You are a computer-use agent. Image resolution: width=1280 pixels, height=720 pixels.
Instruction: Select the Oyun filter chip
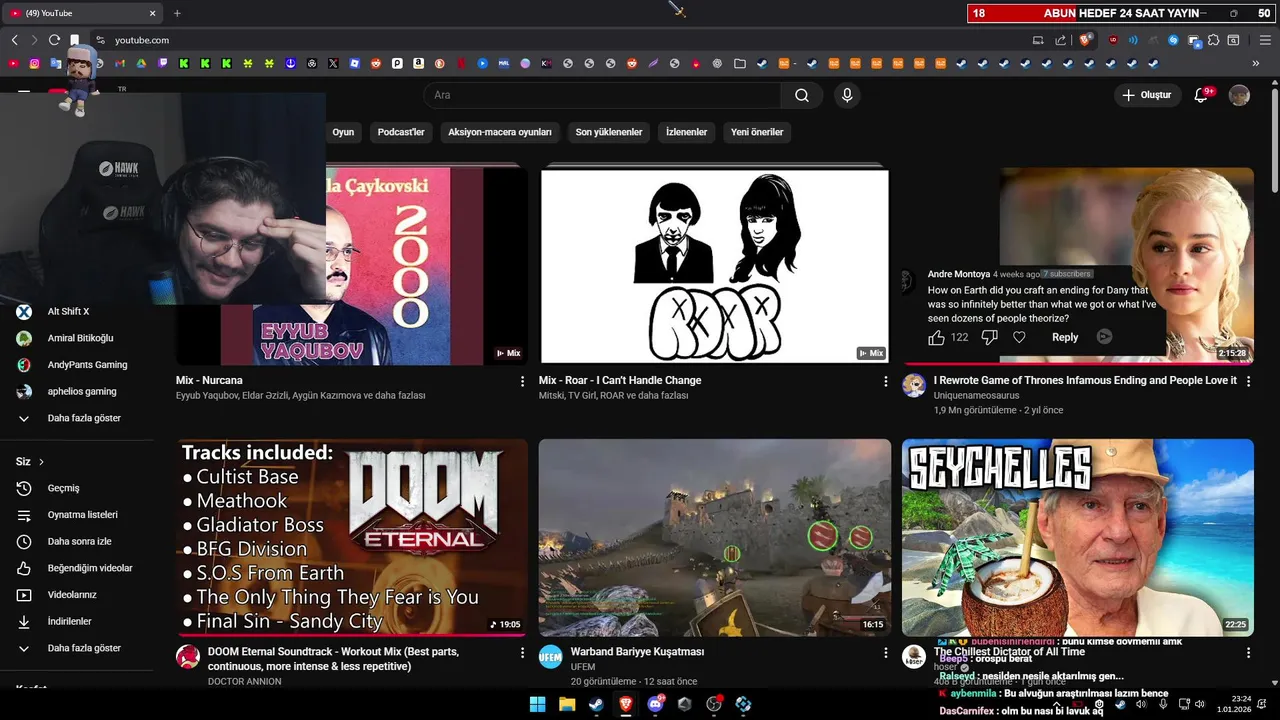[343, 132]
